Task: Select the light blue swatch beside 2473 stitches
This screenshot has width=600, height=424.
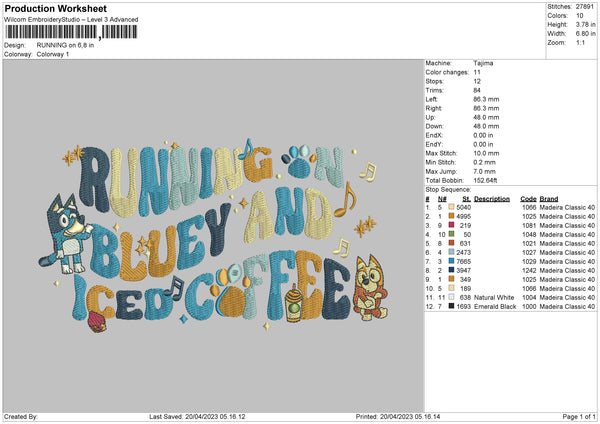Action: tap(451, 252)
